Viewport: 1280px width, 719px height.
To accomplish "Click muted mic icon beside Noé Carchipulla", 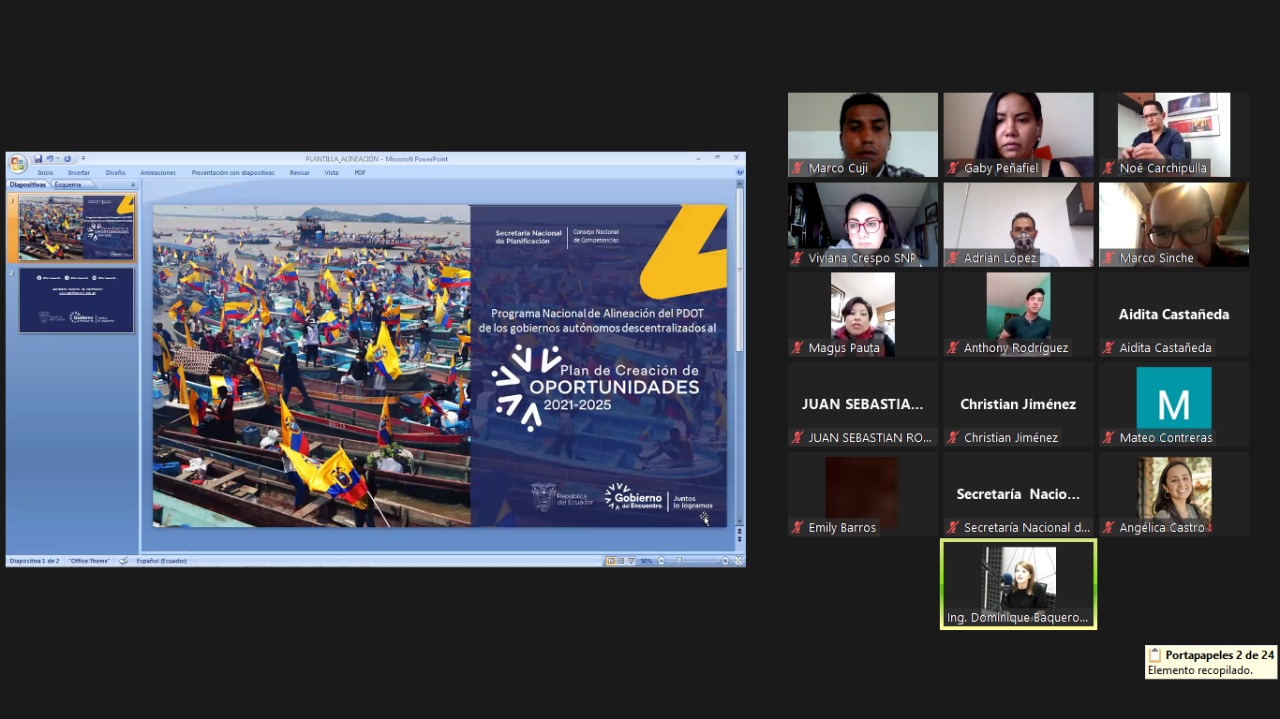I will pyautogui.click(x=1109, y=168).
